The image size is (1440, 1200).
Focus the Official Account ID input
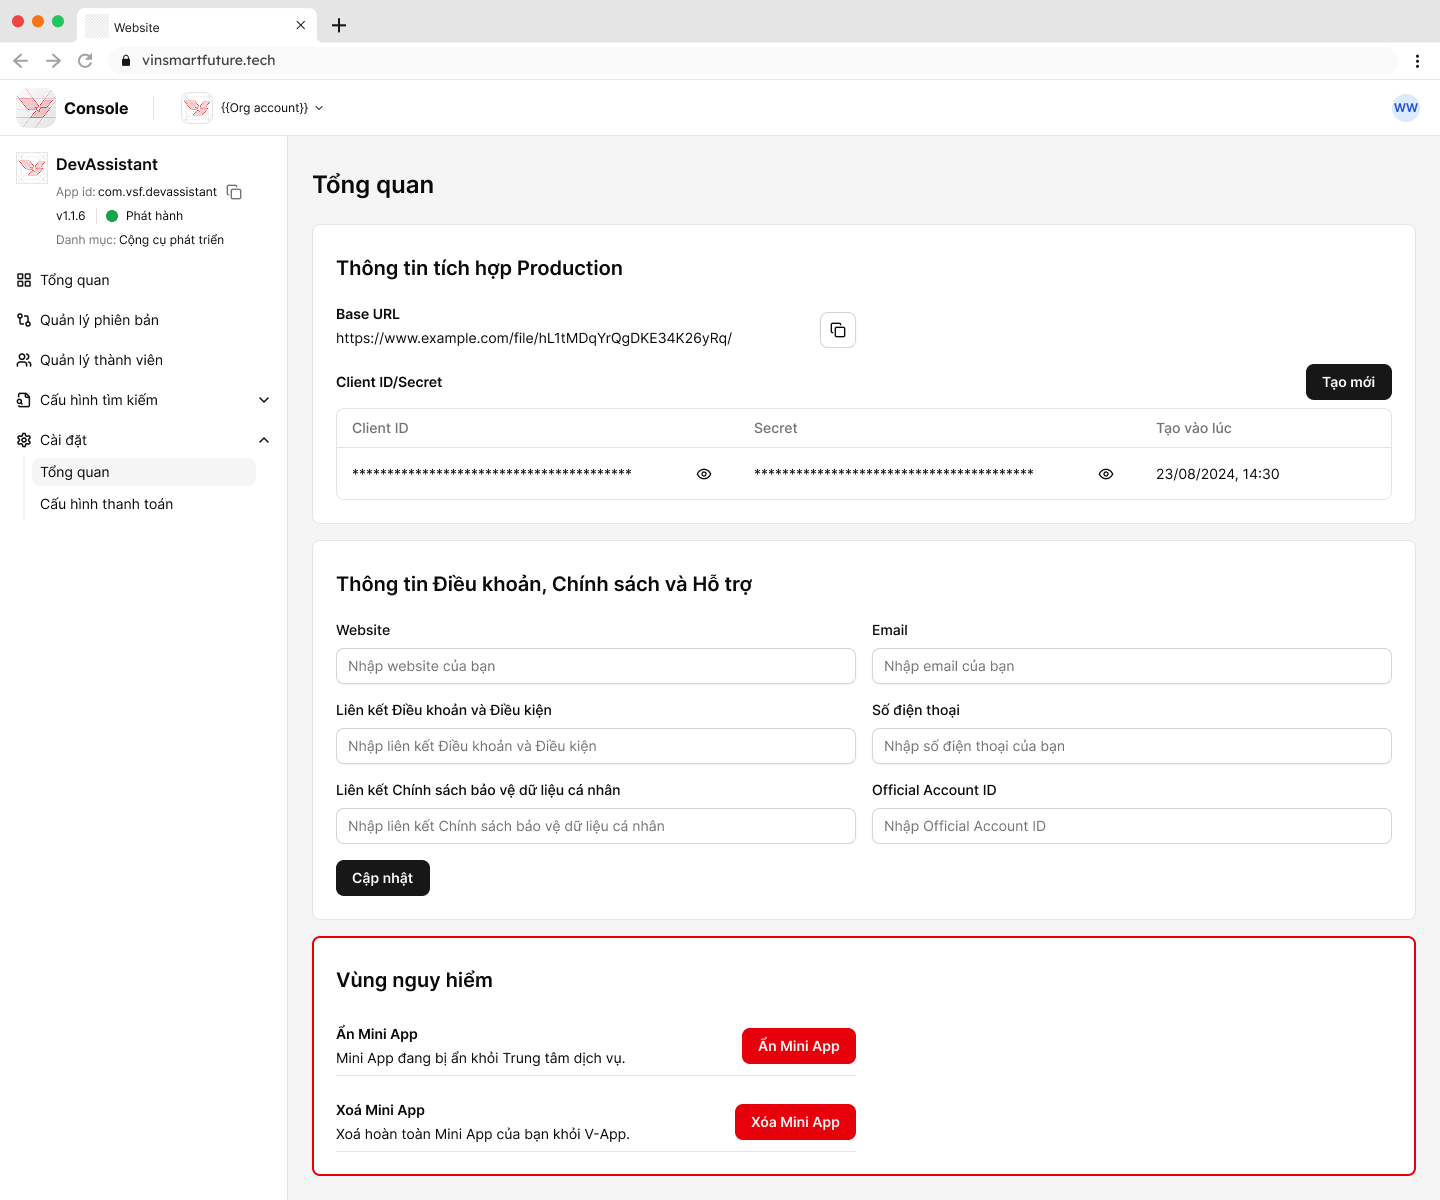pos(1132,826)
